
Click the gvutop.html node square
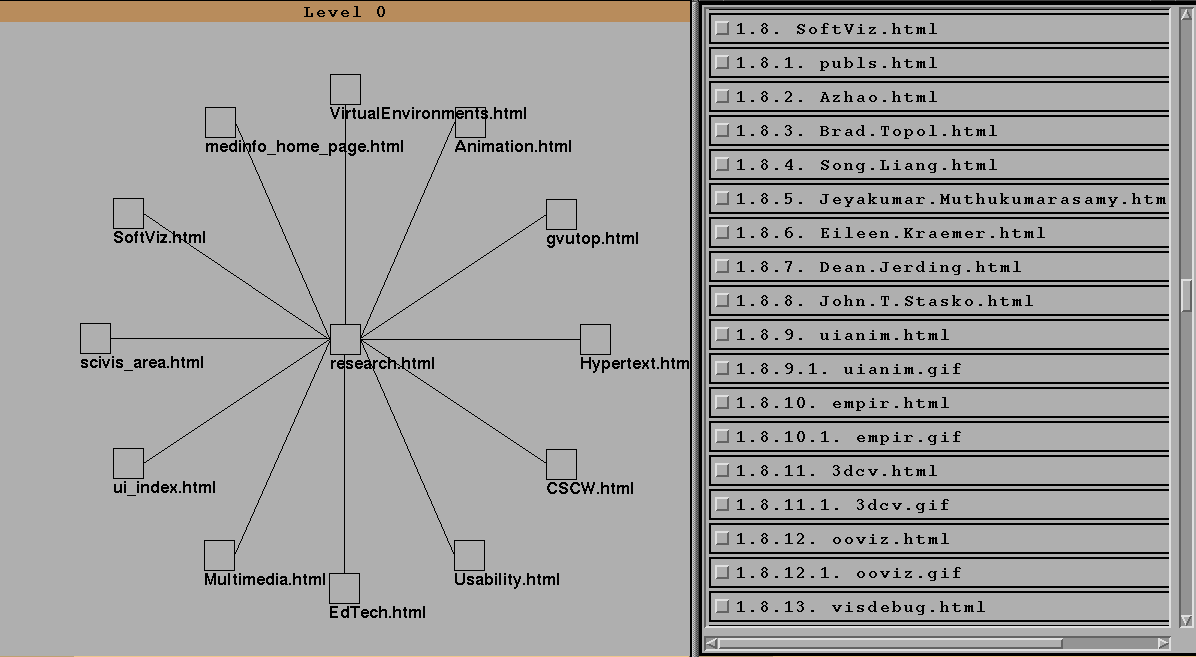point(561,214)
